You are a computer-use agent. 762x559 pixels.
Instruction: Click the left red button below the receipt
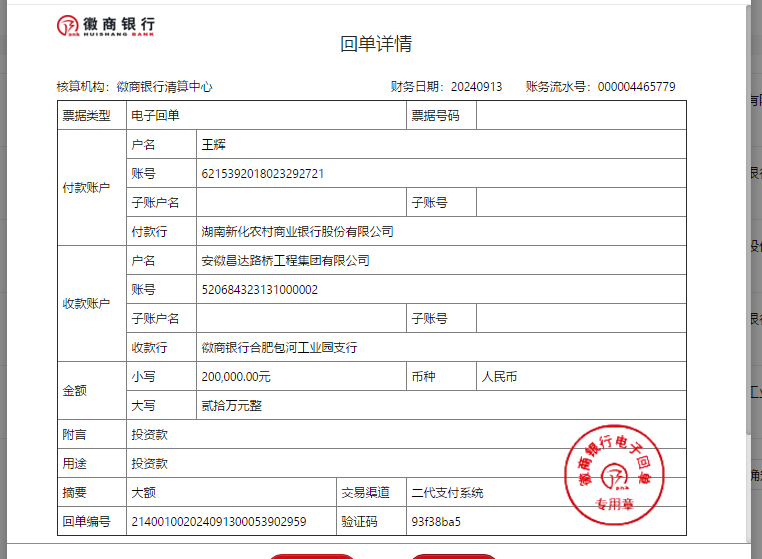click(310, 555)
